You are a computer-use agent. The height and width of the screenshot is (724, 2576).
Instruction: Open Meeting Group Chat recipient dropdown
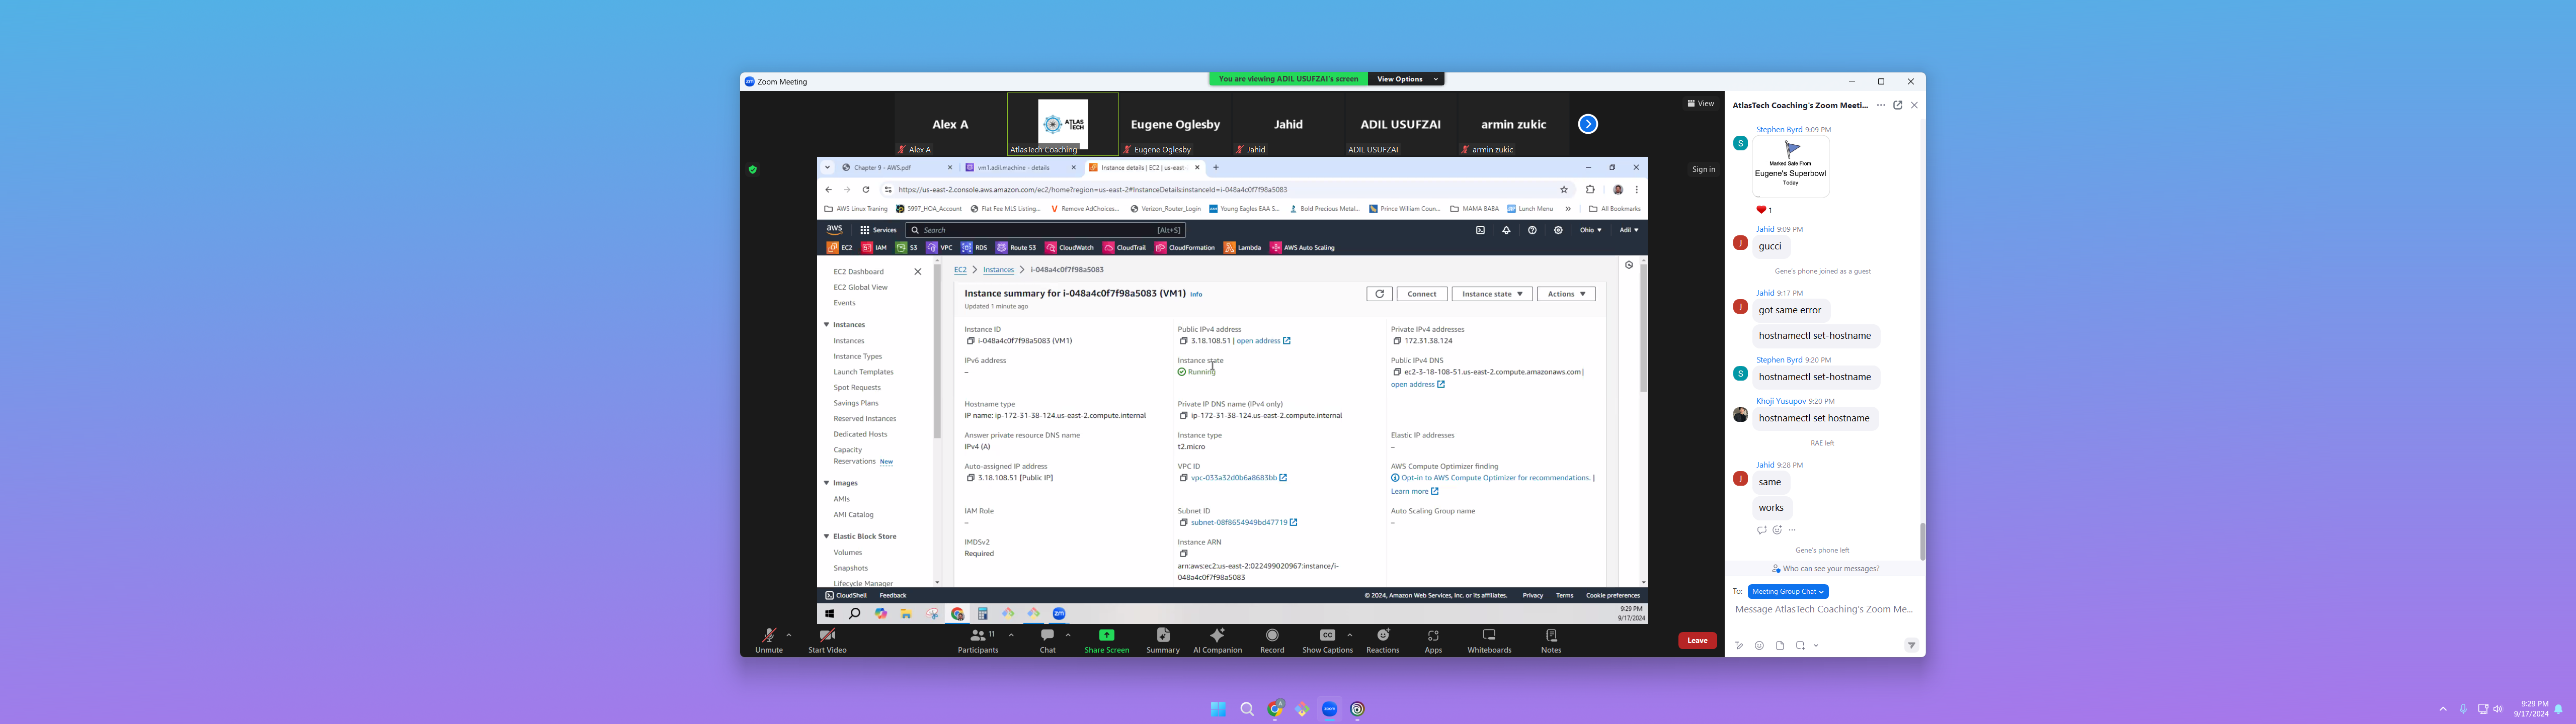click(1788, 592)
